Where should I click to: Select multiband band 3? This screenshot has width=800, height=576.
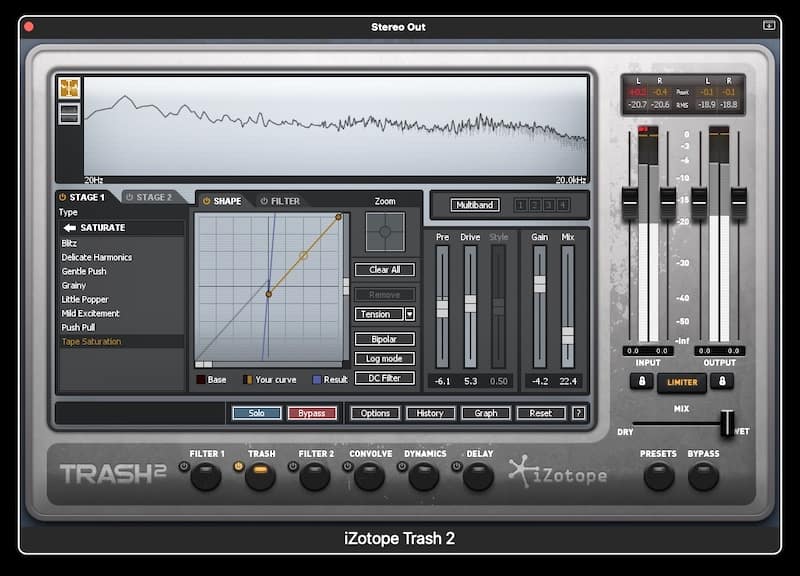[x=549, y=205]
